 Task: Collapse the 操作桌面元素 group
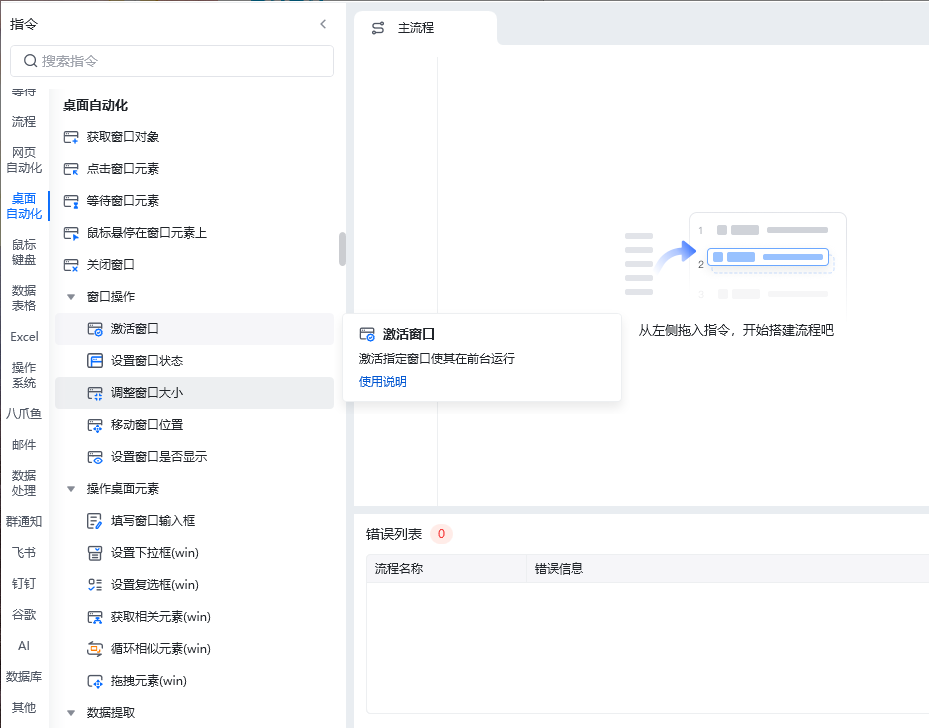pyautogui.click(x=71, y=489)
